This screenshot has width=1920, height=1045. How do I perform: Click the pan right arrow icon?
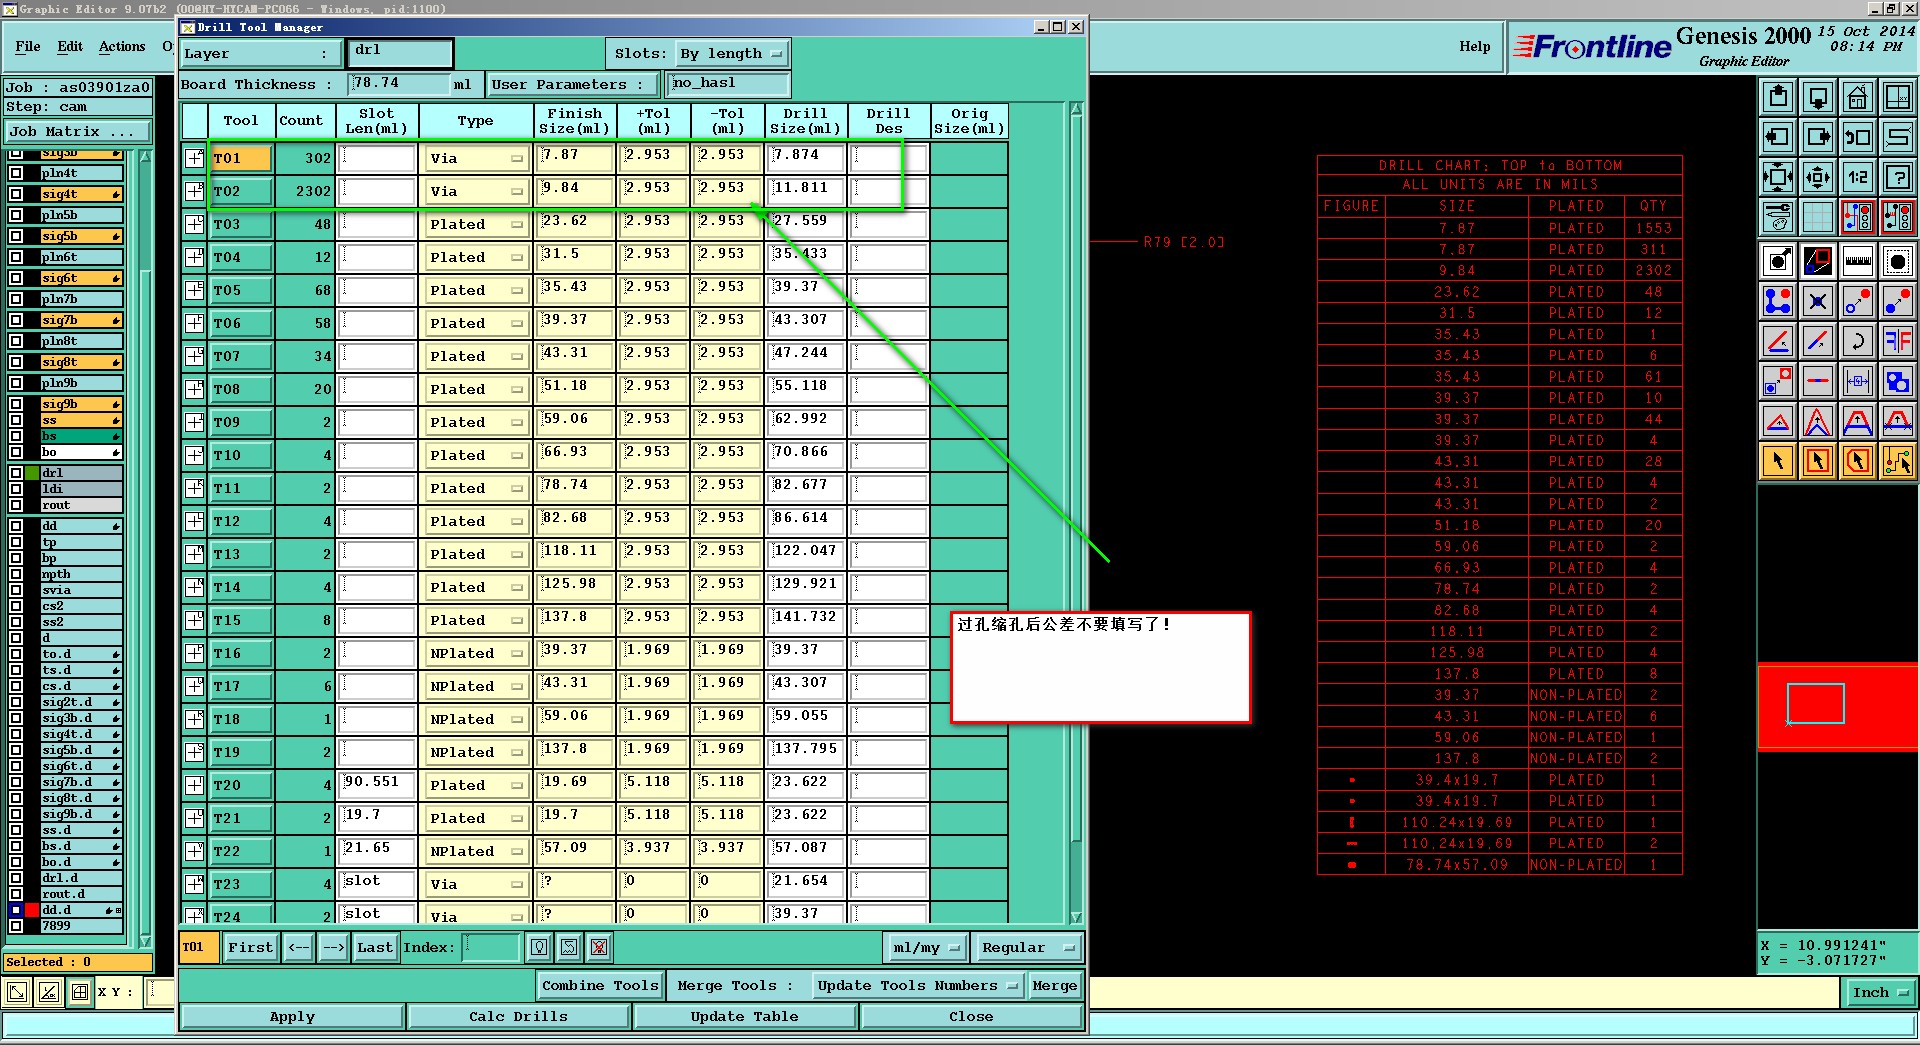[1817, 137]
